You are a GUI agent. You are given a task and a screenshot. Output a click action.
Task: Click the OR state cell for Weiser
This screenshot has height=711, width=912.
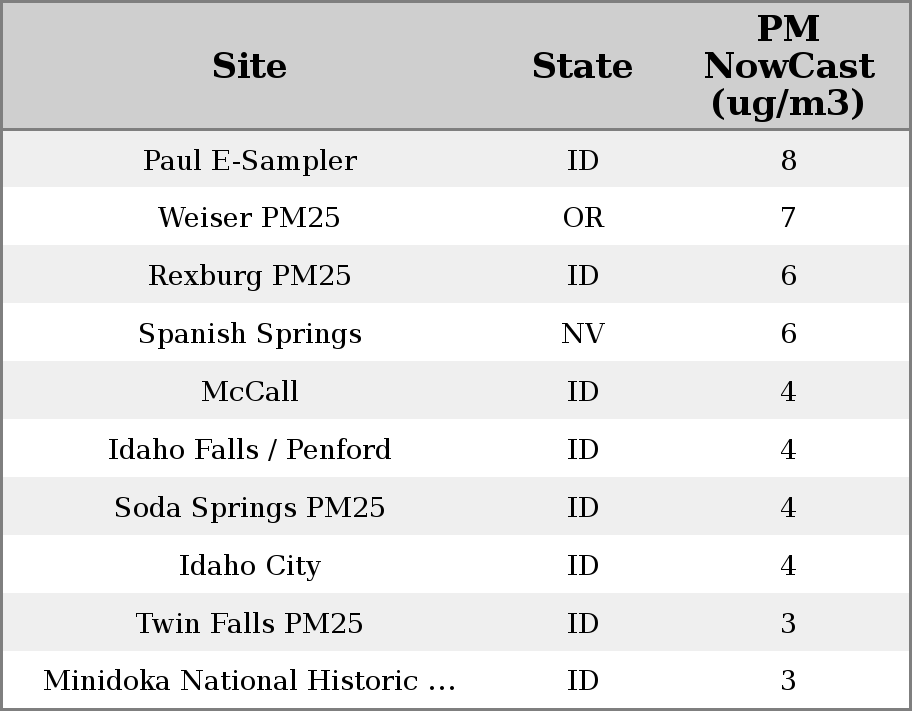pos(583,218)
